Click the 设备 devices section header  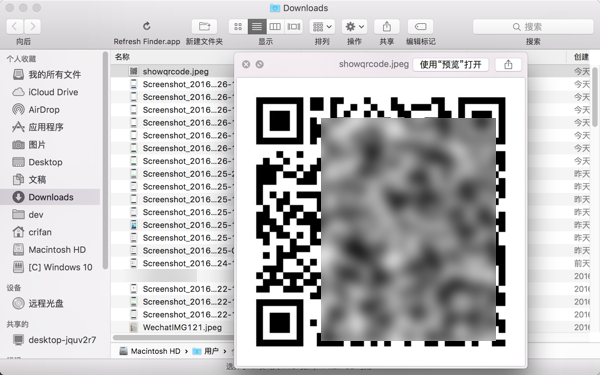click(x=14, y=288)
